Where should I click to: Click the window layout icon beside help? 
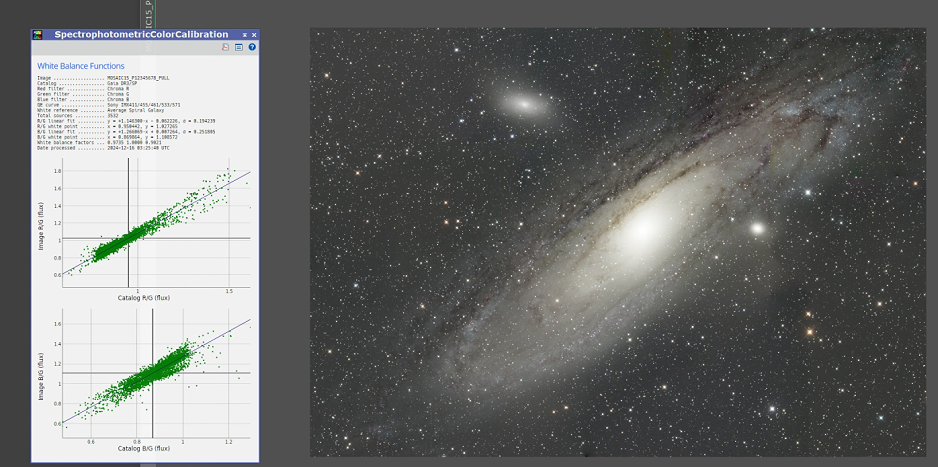coord(239,47)
